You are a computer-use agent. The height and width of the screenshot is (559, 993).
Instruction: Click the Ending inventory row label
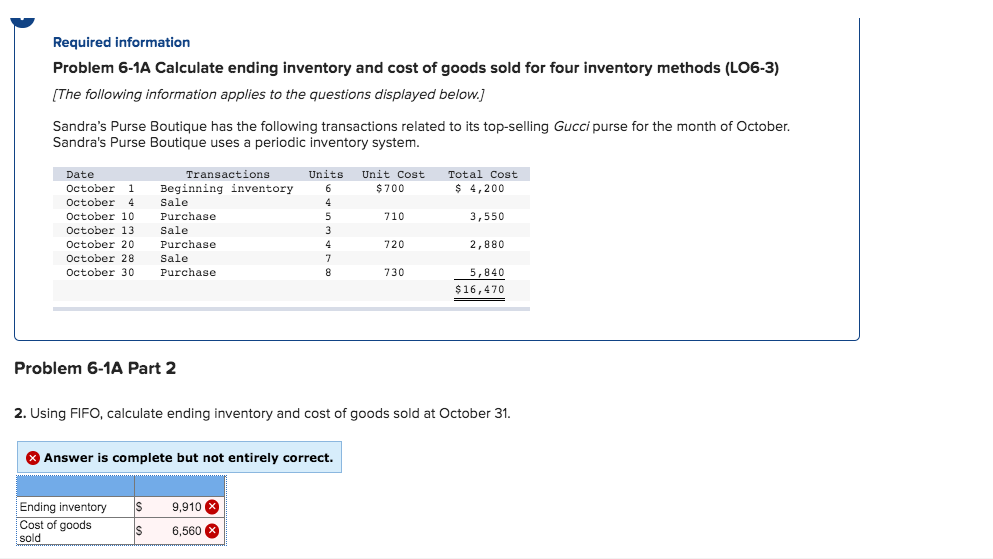63,506
